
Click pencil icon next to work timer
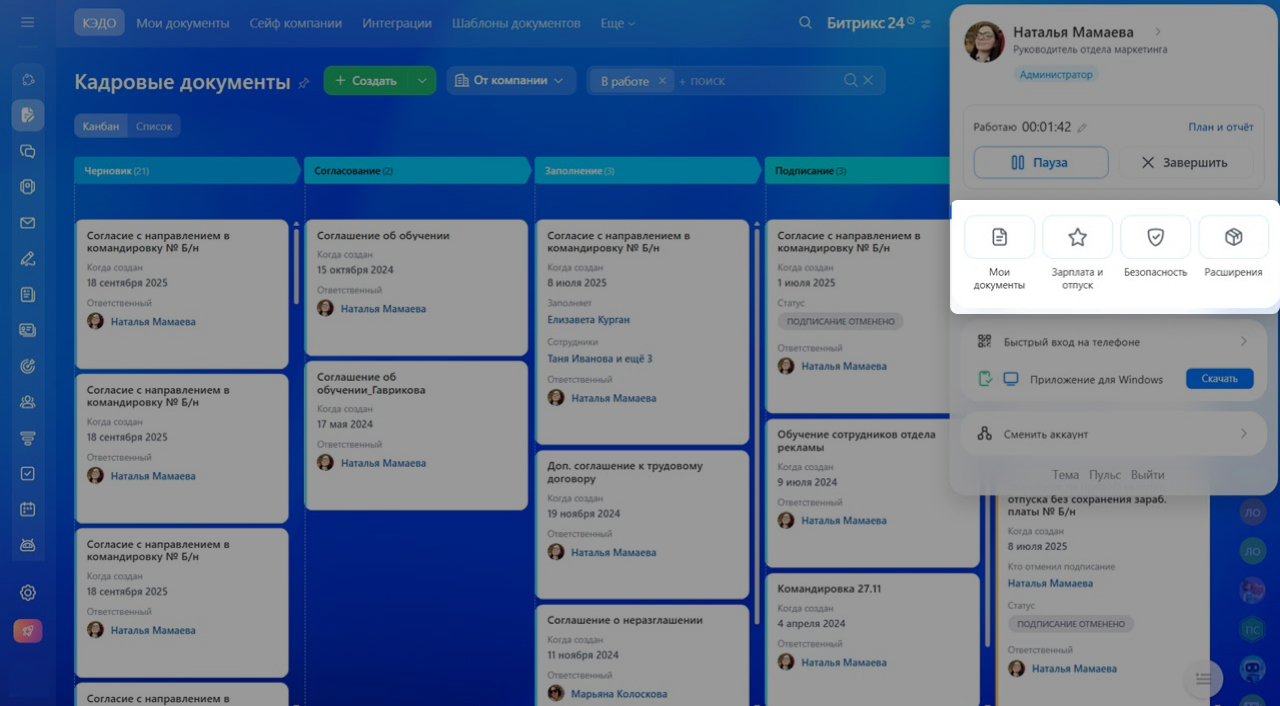pyautogui.click(x=1082, y=128)
